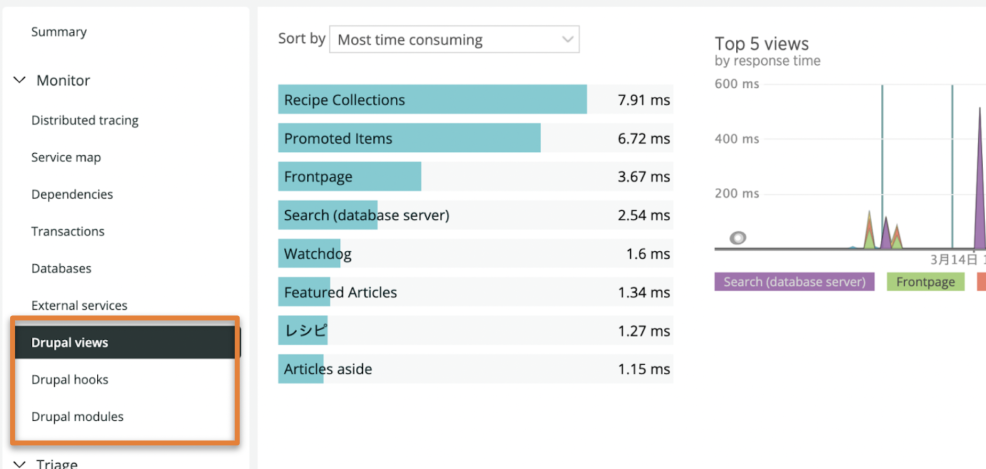Click the 7.91 ms value

pos(643,100)
